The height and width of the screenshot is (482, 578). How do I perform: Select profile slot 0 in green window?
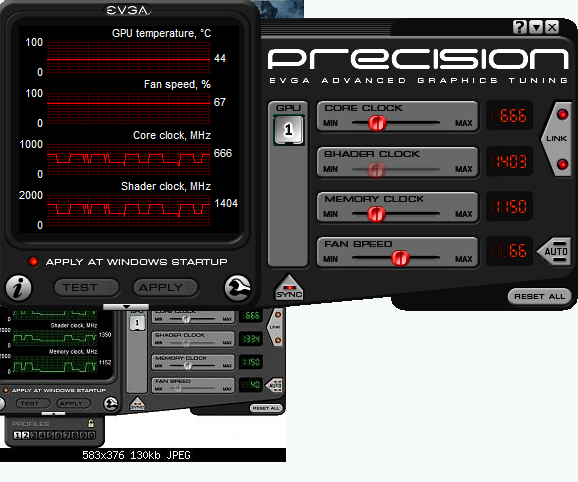pyautogui.click(x=92, y=435)
